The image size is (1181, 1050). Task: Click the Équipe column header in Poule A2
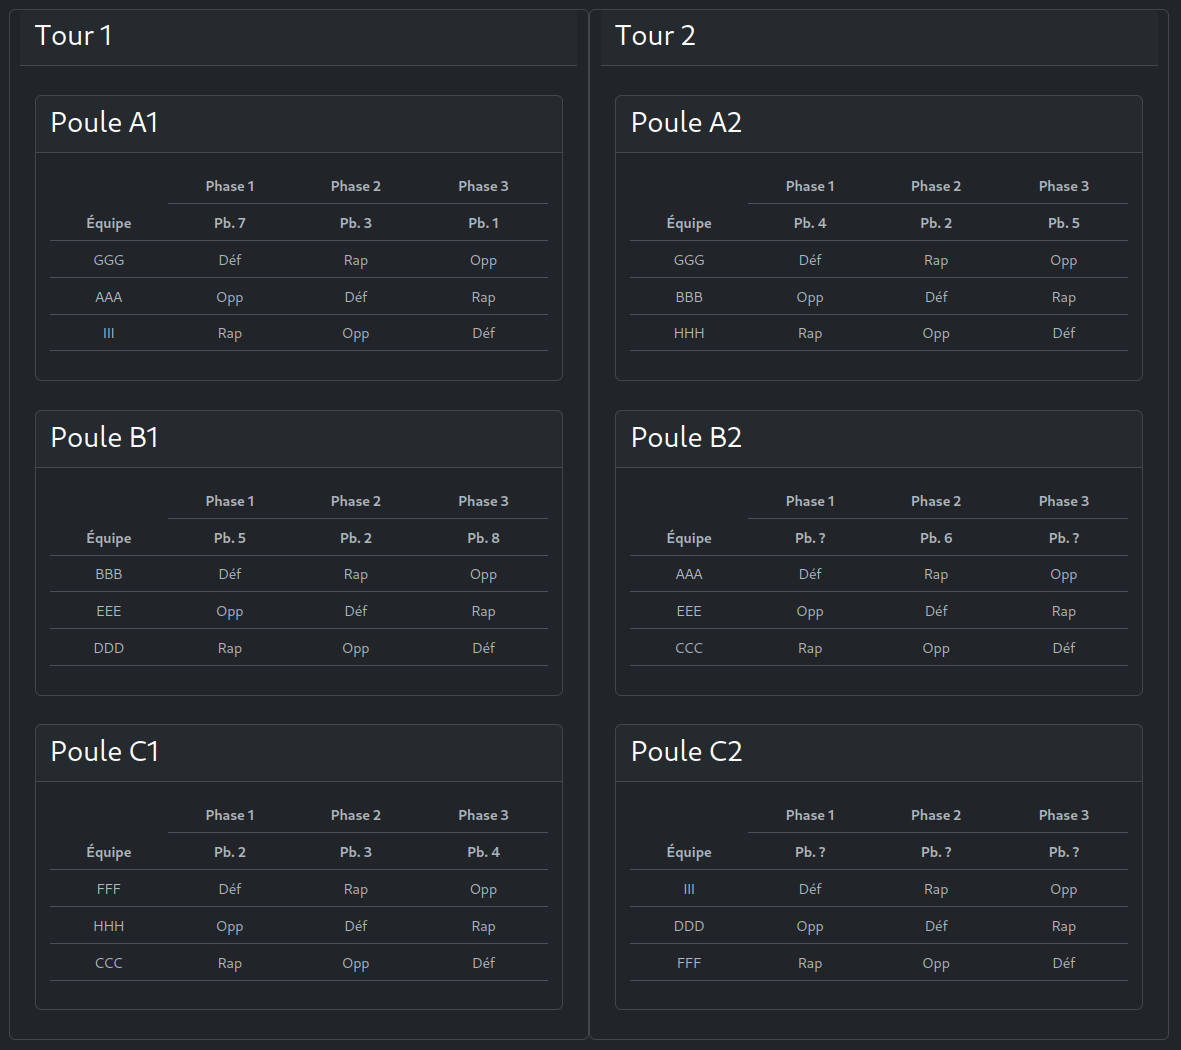(688, 222)
